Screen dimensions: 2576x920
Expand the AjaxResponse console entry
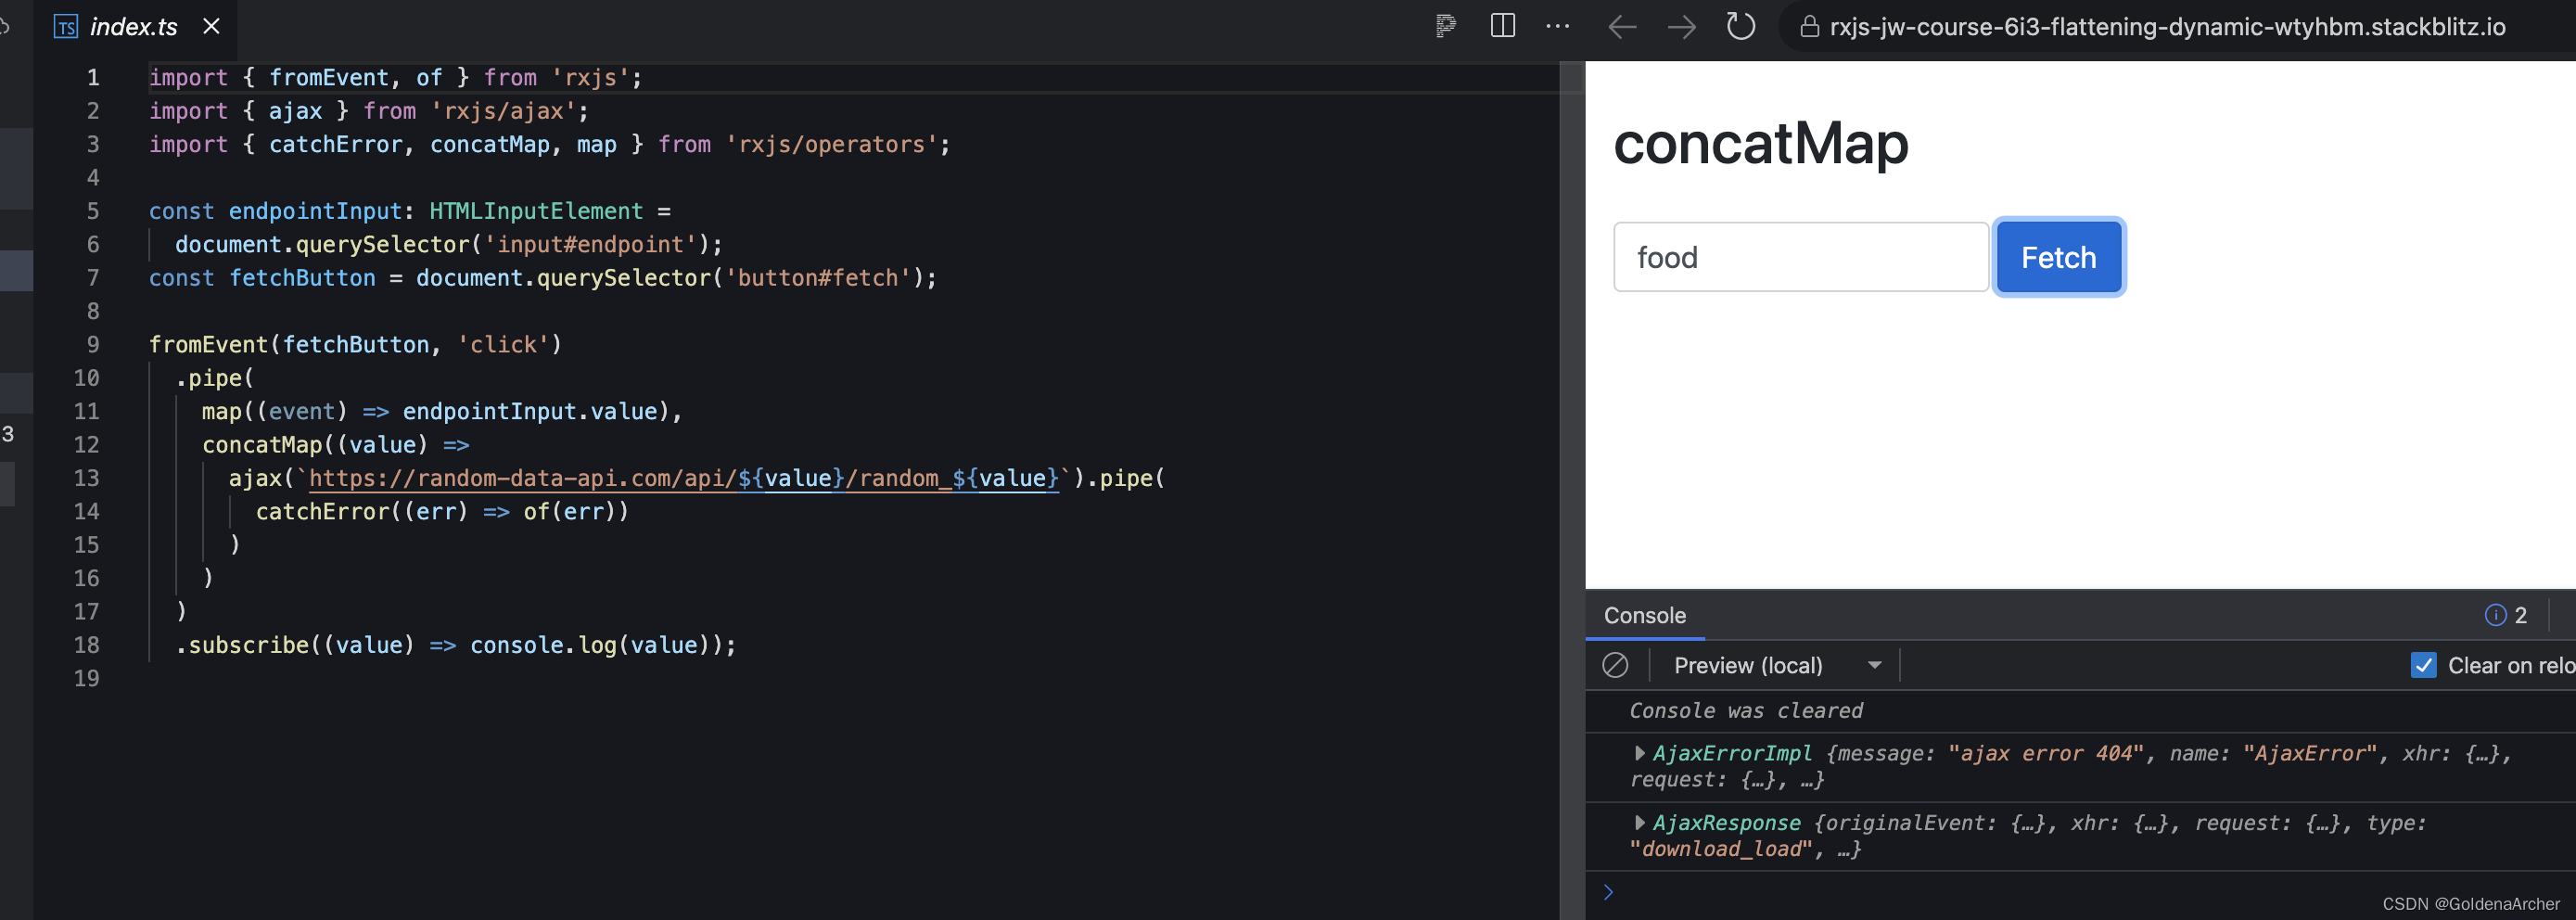(x=1639, y=823)
